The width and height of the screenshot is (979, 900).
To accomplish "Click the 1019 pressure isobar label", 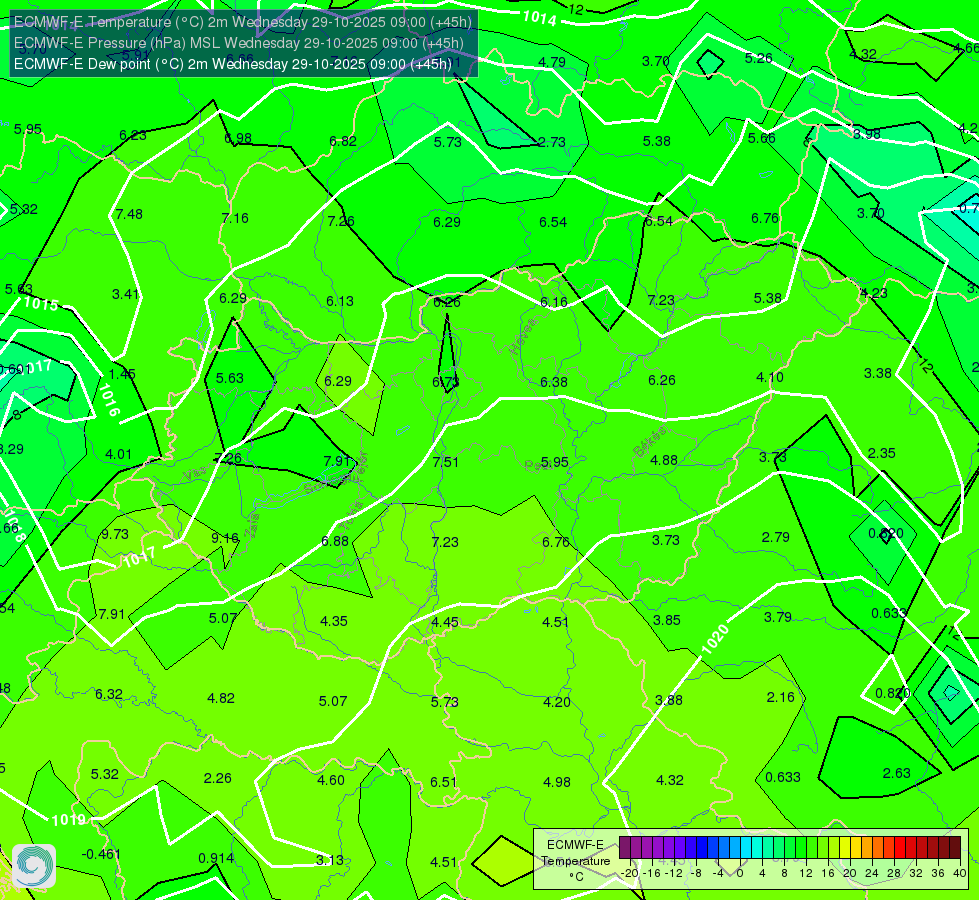I will [x=68, y=819].
